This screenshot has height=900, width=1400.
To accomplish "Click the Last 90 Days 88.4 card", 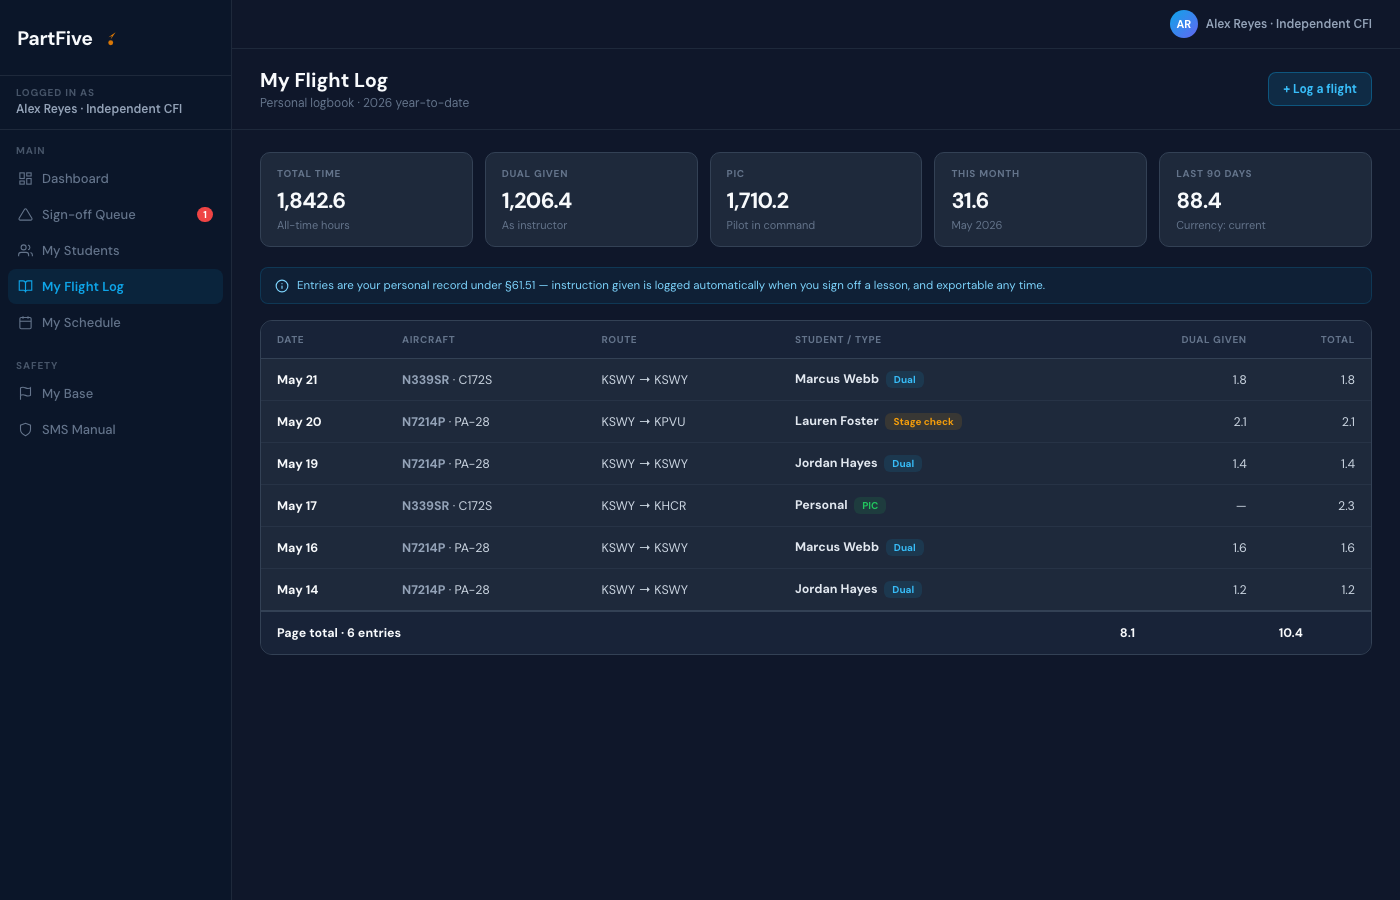I will (1265, 200).
